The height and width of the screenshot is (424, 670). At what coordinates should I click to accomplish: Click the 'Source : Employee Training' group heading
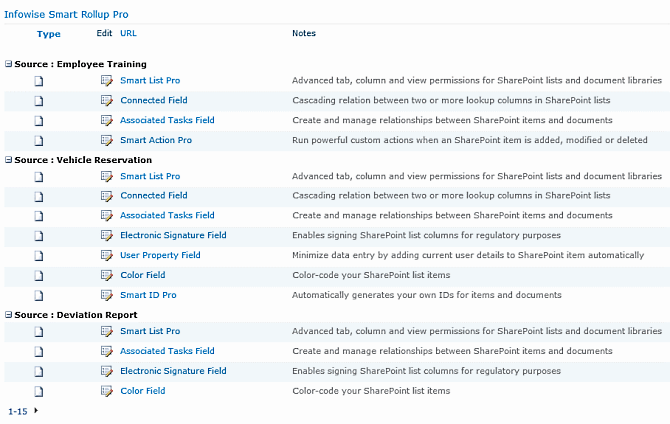pyautogui.click(x=80, y=64)
